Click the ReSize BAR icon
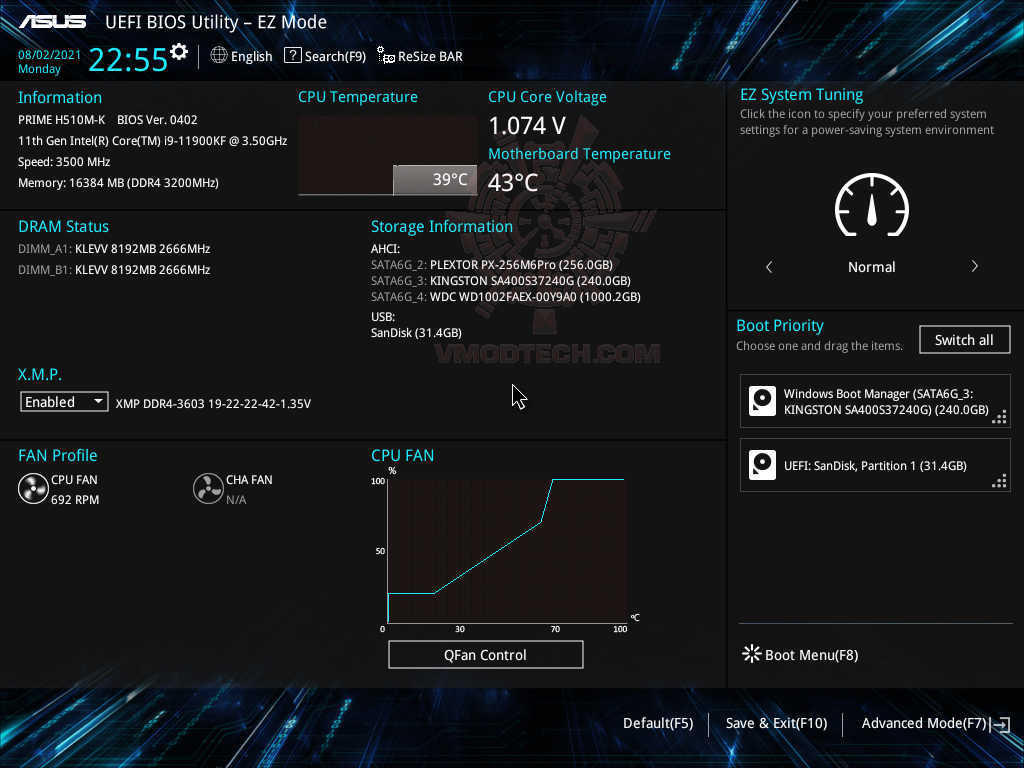The image size is (1024, 768). click(x=386, y=56)
